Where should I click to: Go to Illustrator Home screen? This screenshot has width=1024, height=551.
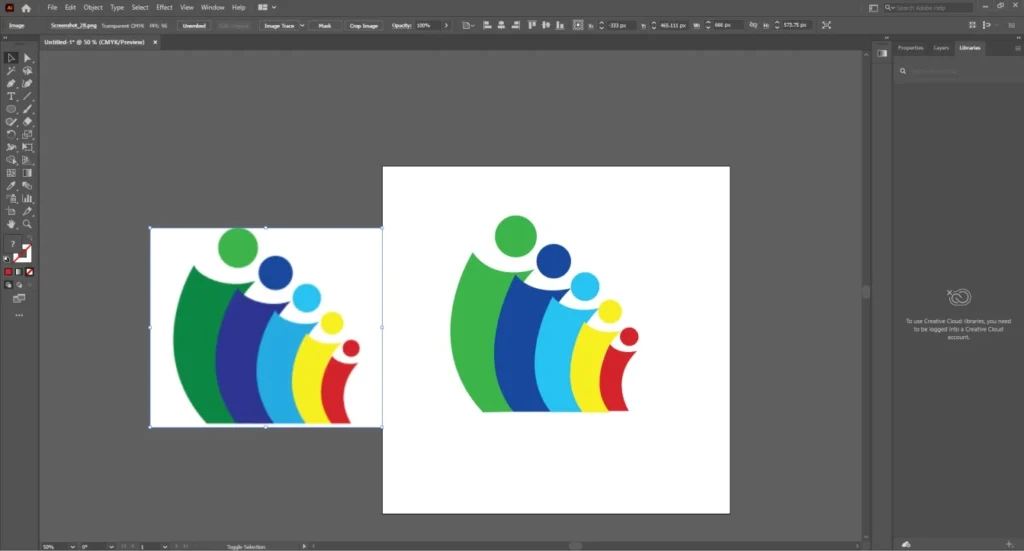(26, 8)
